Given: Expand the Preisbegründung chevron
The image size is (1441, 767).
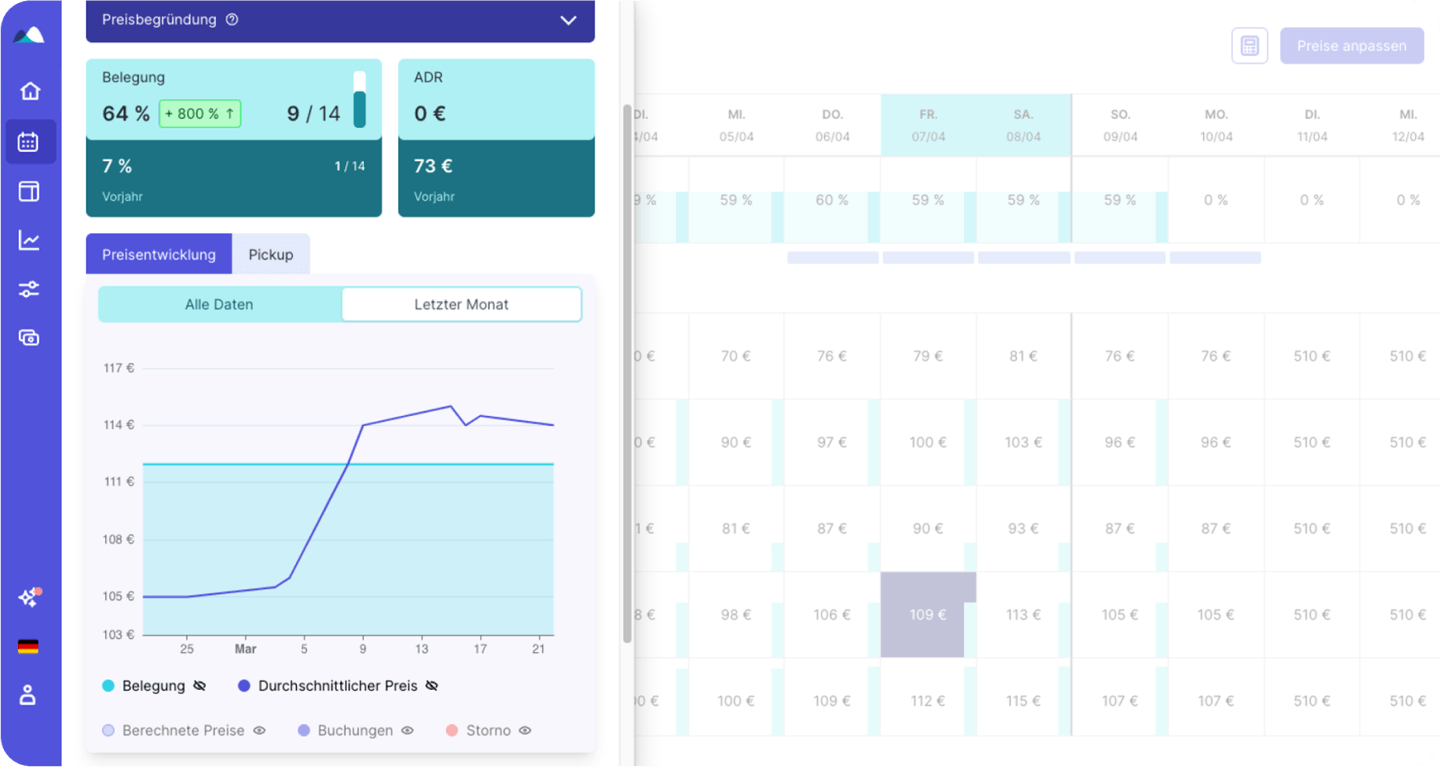Looking at the screenshot, I should pos(568,20).
